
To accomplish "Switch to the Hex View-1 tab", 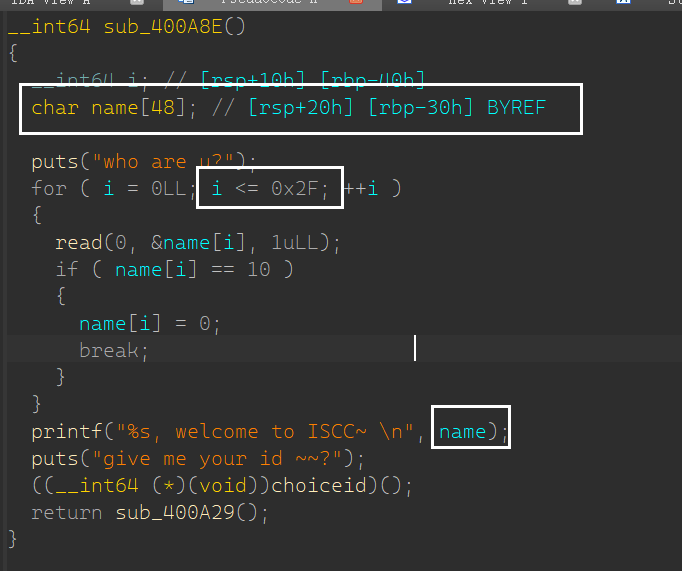I will (x=486, y=4).
